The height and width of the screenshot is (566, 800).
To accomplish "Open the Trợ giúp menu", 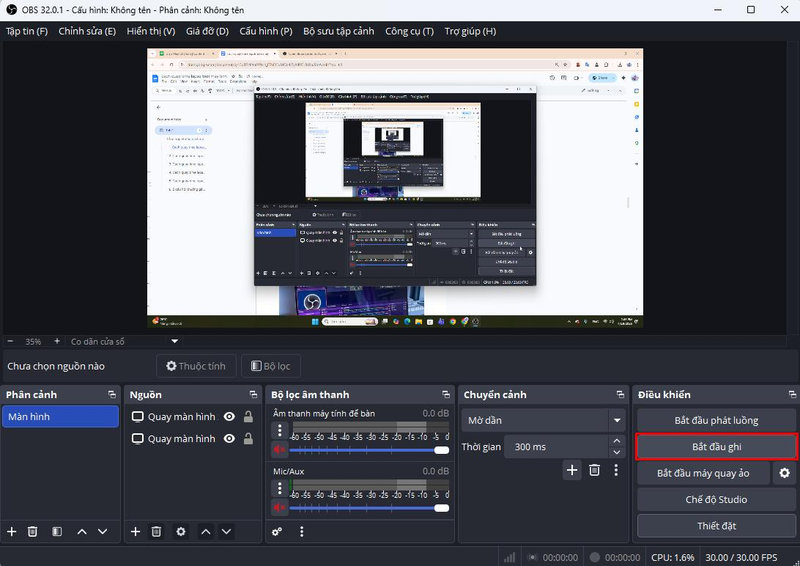I will pos(470,32).
